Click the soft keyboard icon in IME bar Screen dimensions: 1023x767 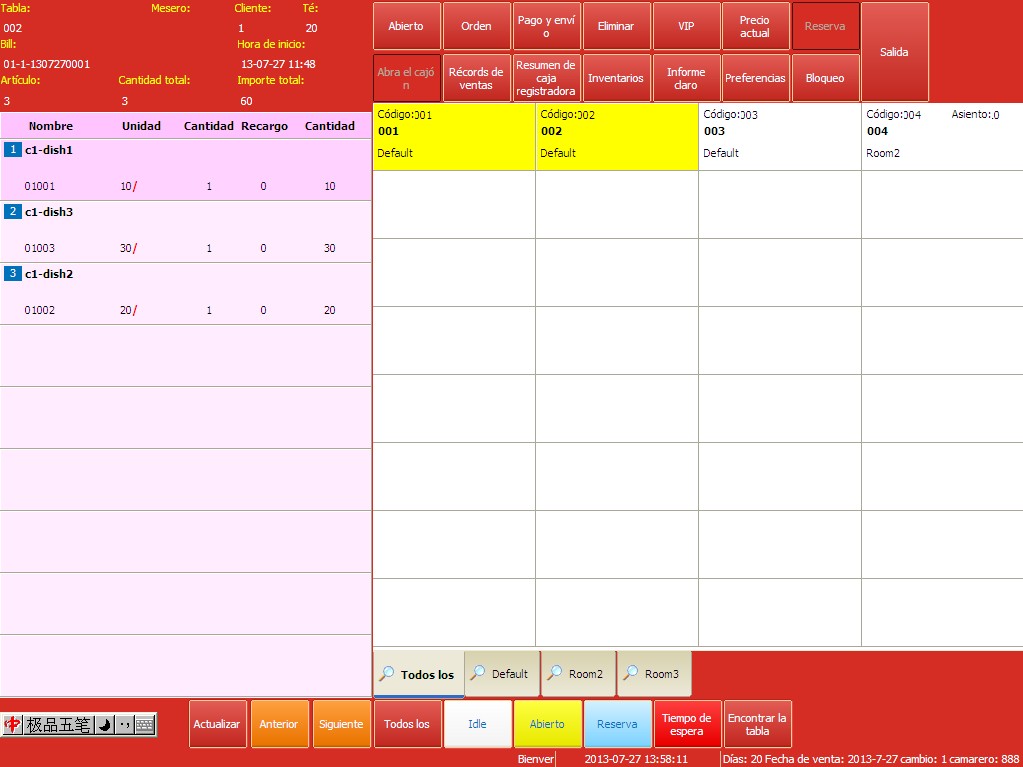point(145,725)
